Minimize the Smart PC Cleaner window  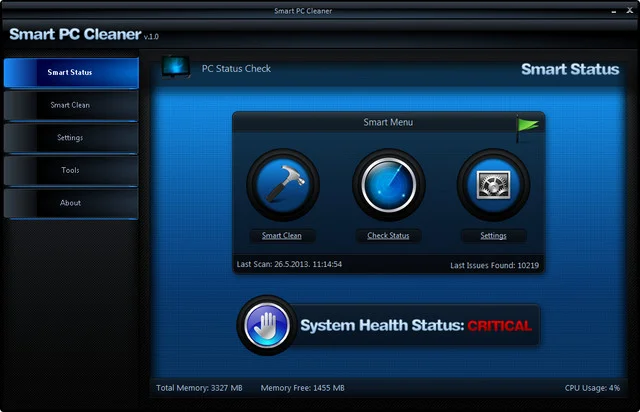[613, 11]
